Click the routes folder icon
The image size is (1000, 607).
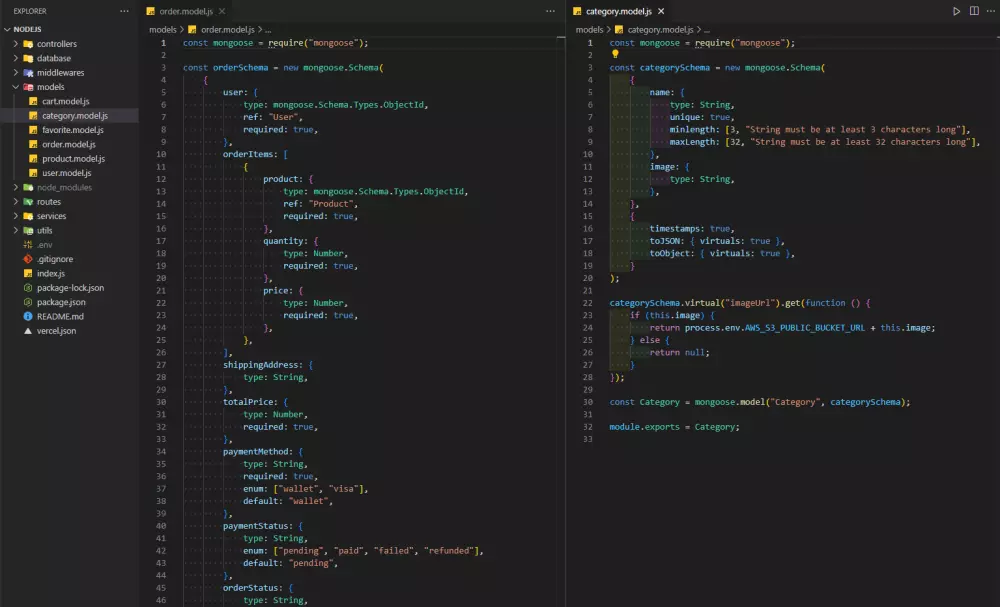[28, 201]
